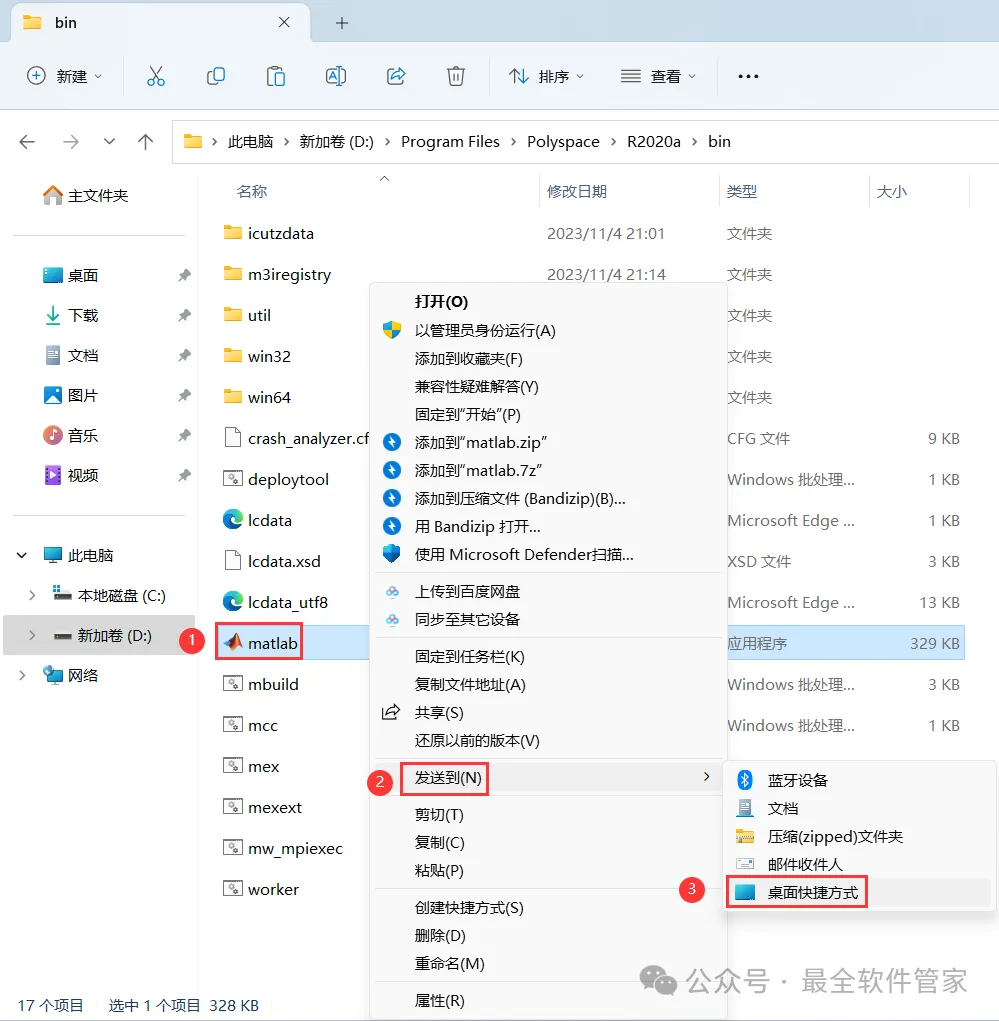The width and height of the screenshot is (999, 1021).
Task: Expand the 本地磁盘 (C:) tree node
Action: 32,595
